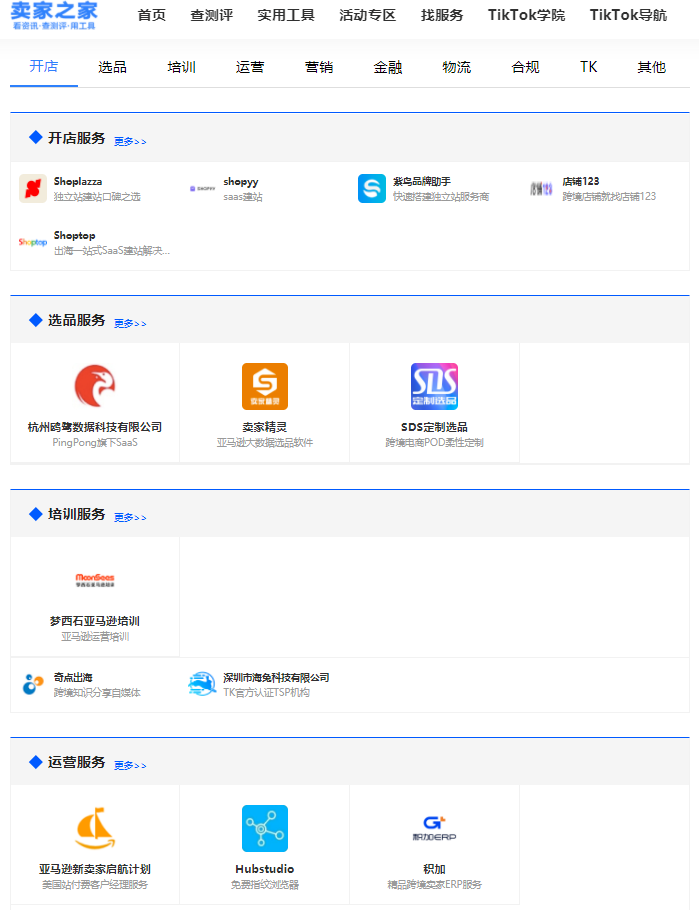
Task: Open the Shoplazza name link
Action: click(78, 182)
